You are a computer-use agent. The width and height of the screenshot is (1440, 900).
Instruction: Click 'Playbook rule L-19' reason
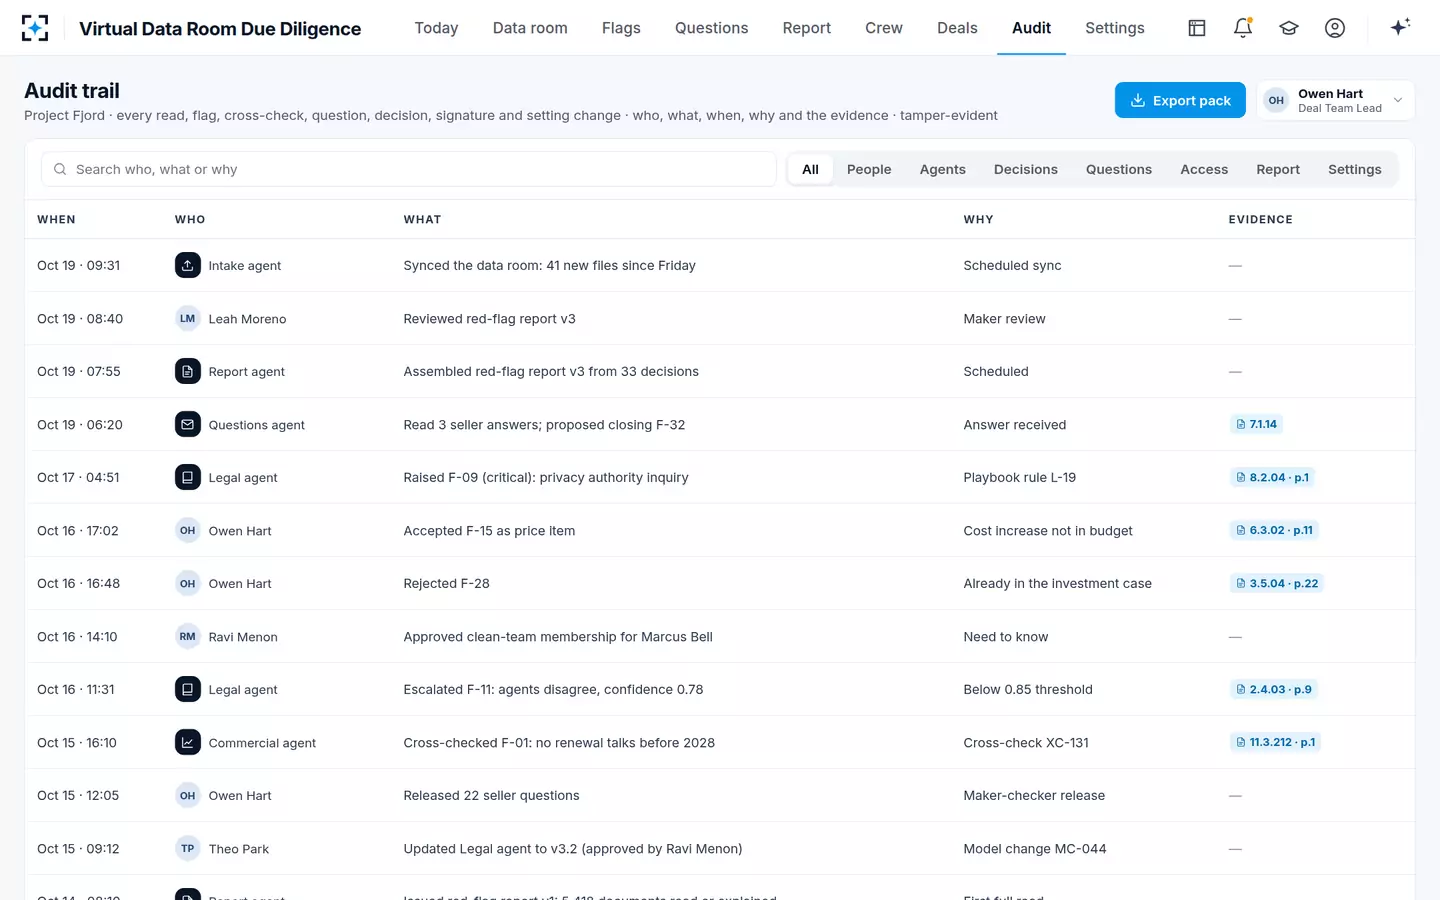[1020, 477]
